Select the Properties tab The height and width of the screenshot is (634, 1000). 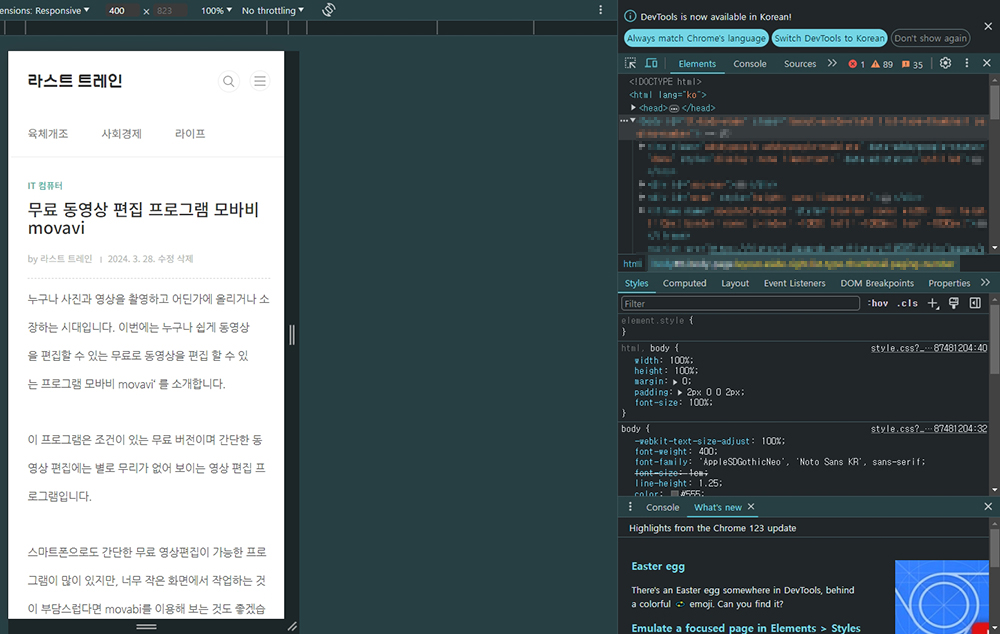(x=949, y=283)
